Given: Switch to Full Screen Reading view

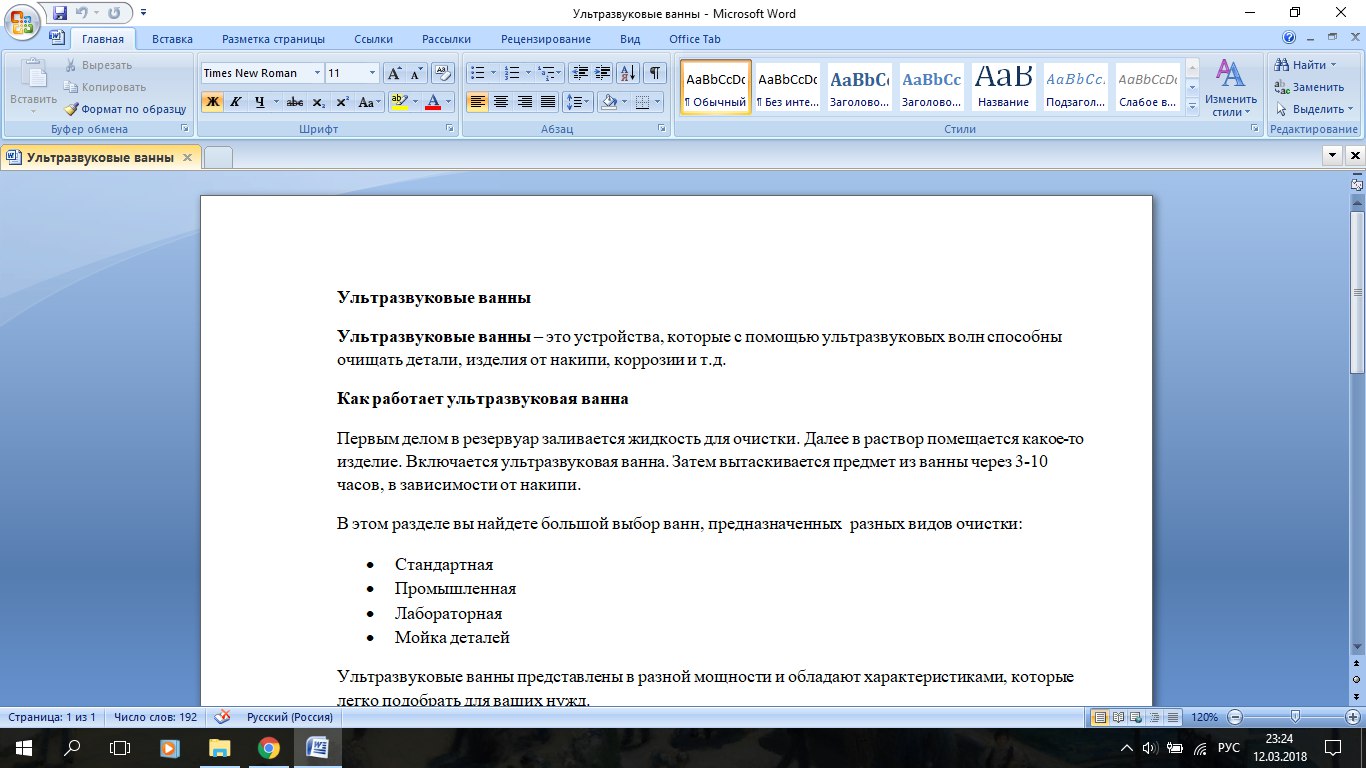Looking at the screenshot, I should point(1119,717).
